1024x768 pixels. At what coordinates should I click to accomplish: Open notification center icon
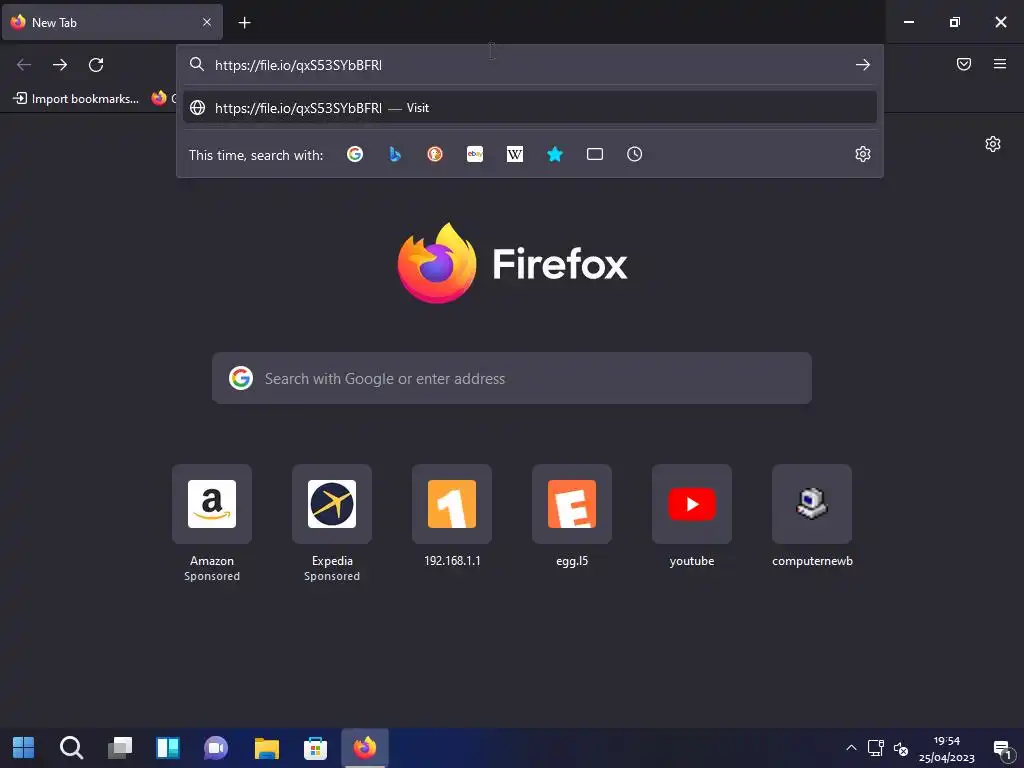[1002, 749]
